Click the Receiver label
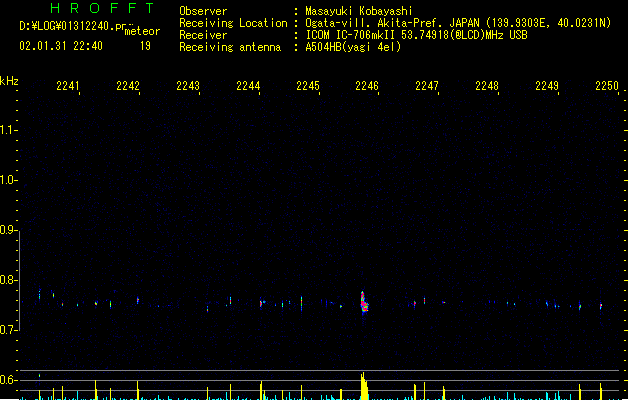The width and height of the screenshot is (629, 400). 203,35
